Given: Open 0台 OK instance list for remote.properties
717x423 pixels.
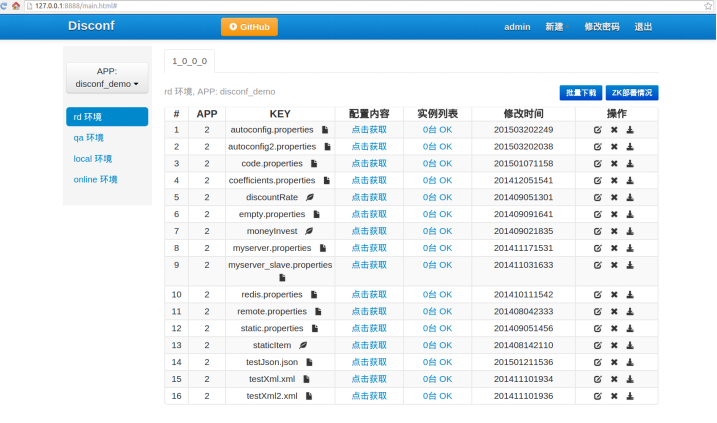Looking at the screenshot, I should tap(437, 312).
